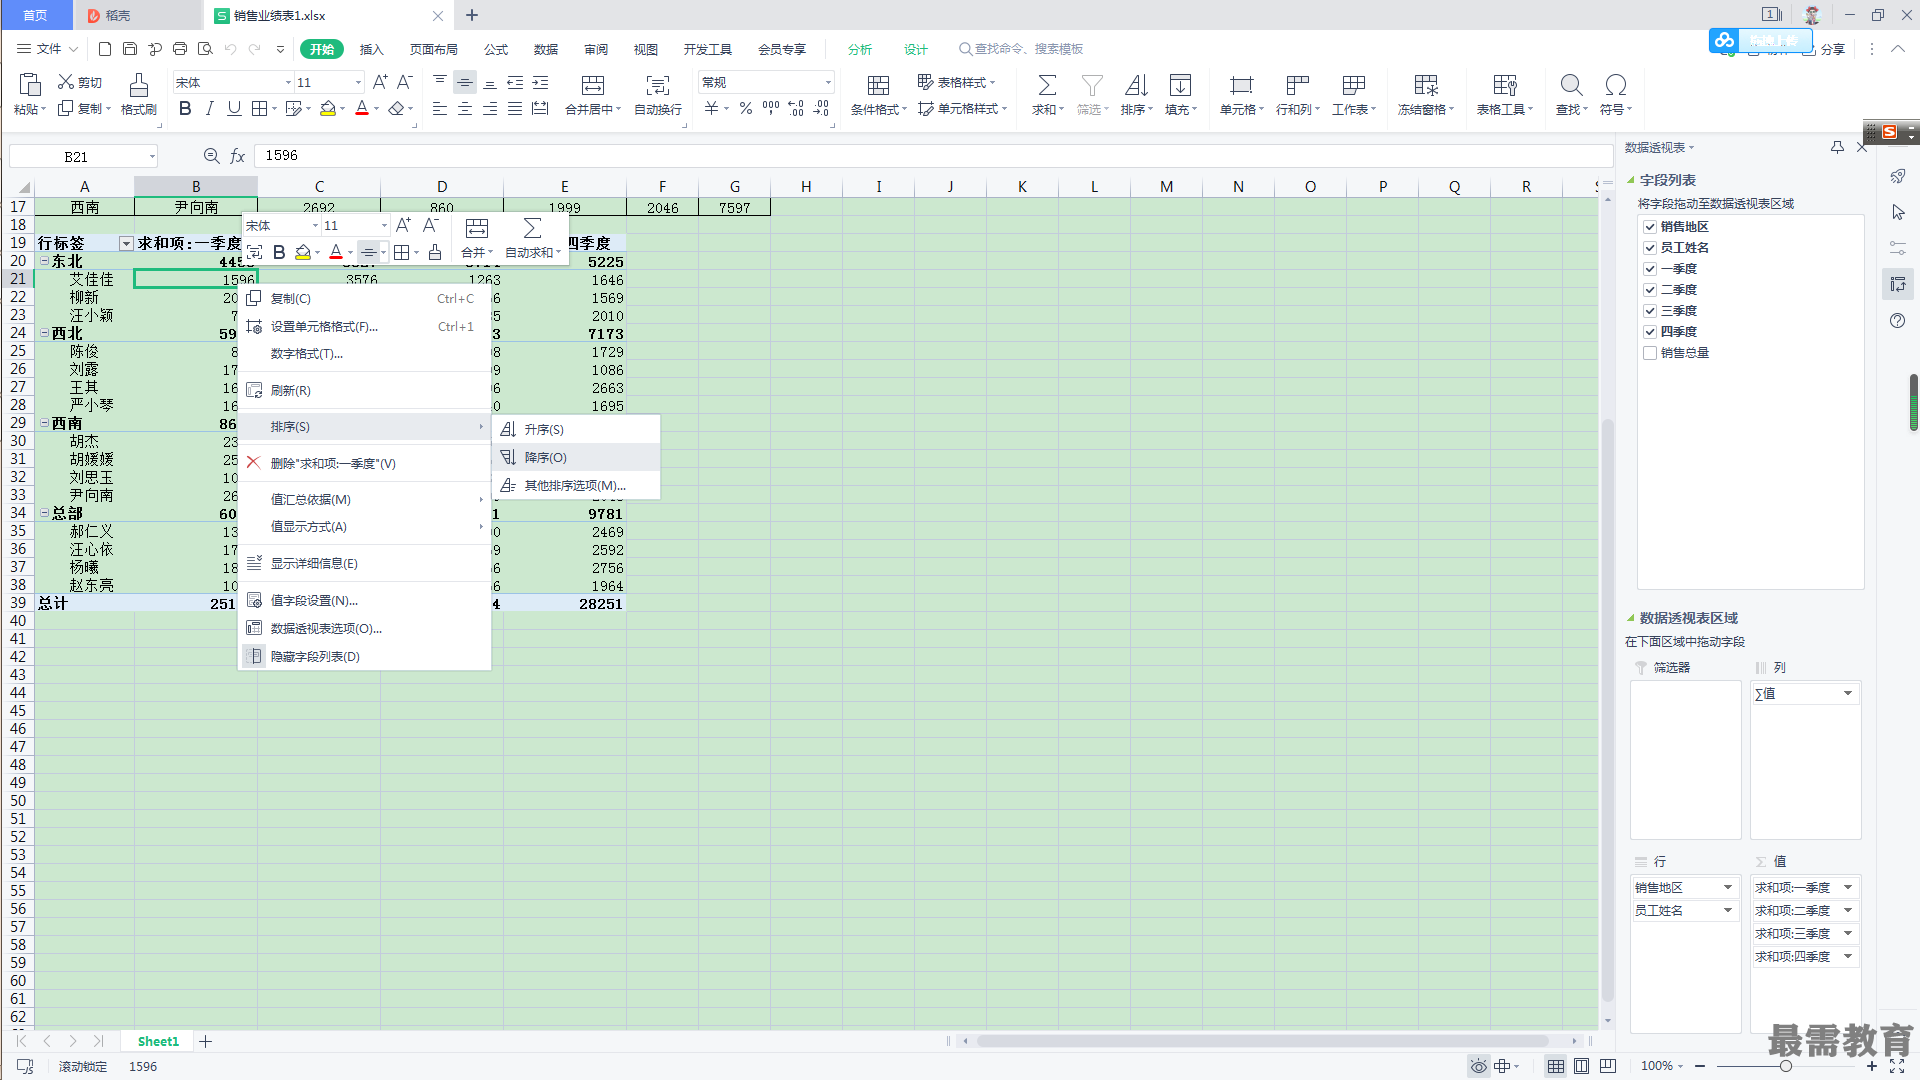Click the Find magnifier icon
1920x1080 pixels.
click(x=1571, y=85)
